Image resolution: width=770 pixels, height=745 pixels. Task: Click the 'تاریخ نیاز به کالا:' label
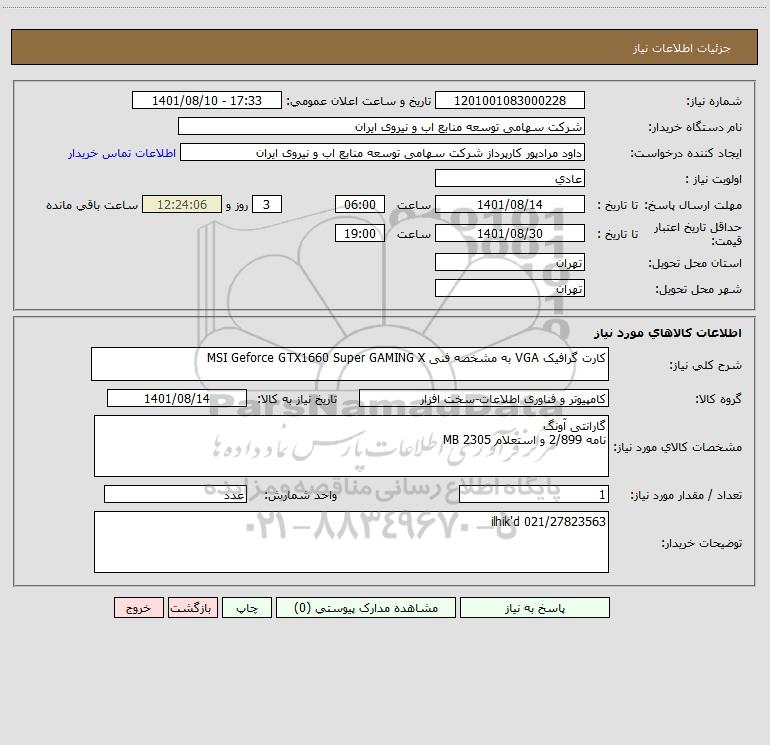pos(297,399)
